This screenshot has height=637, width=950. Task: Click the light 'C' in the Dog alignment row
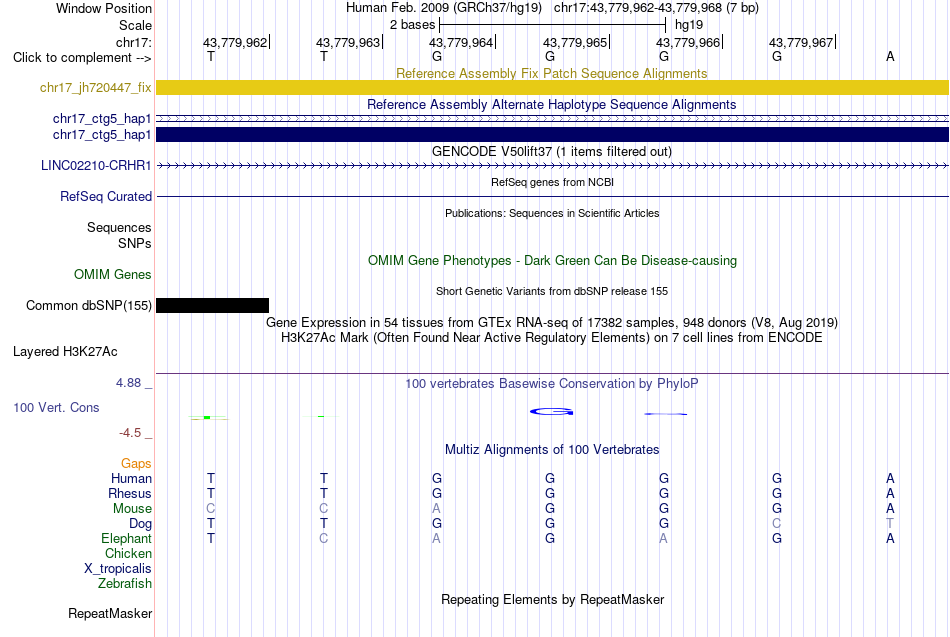777,524
